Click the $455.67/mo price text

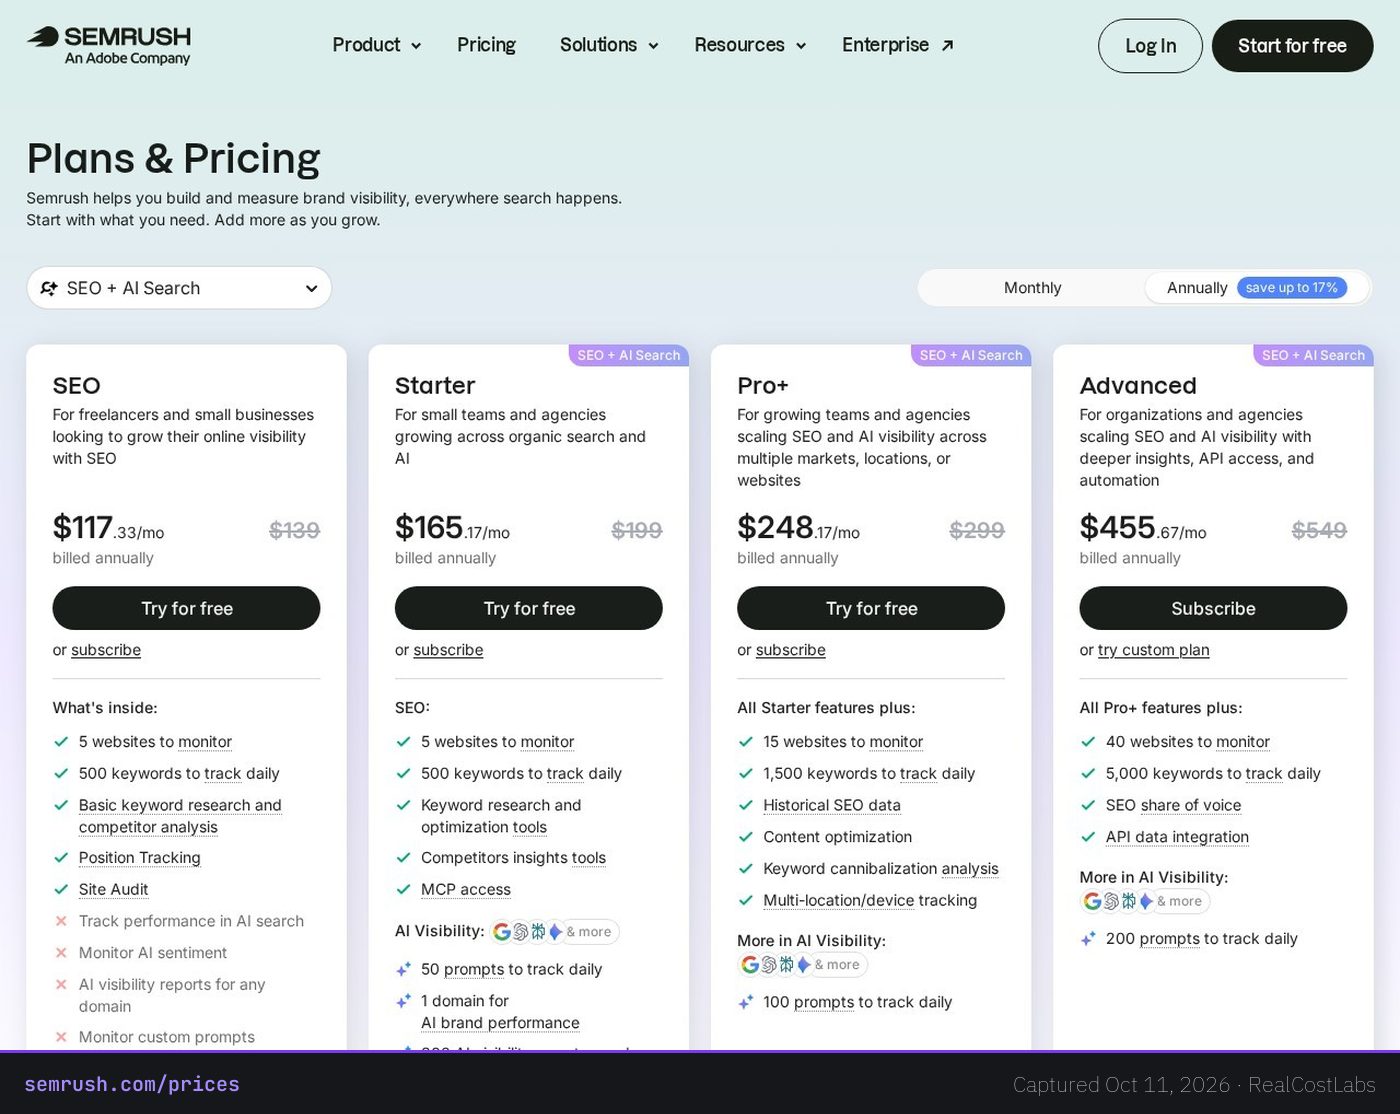(x=1143, y=528)
